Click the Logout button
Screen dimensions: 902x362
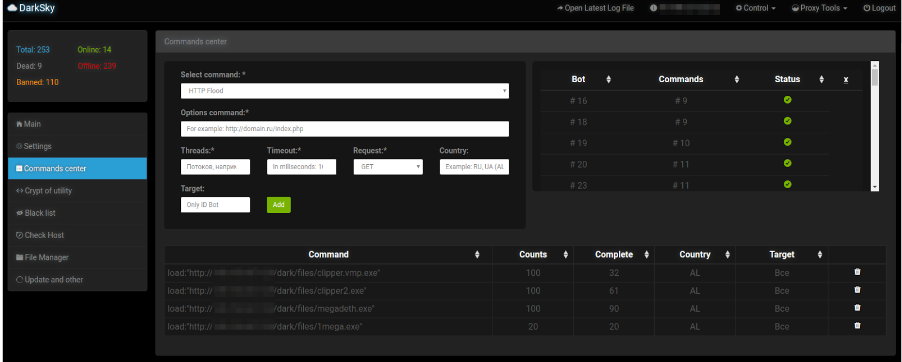879,9
